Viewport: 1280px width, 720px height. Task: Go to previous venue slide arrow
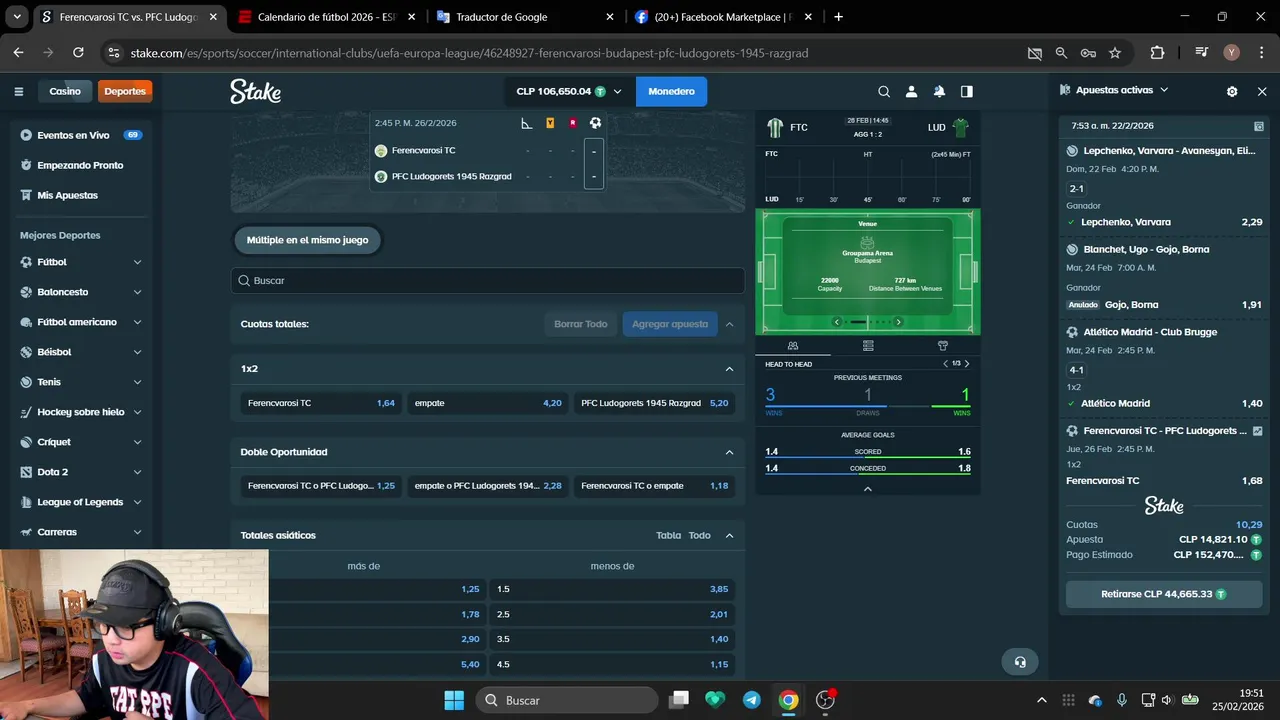point(838,322)
